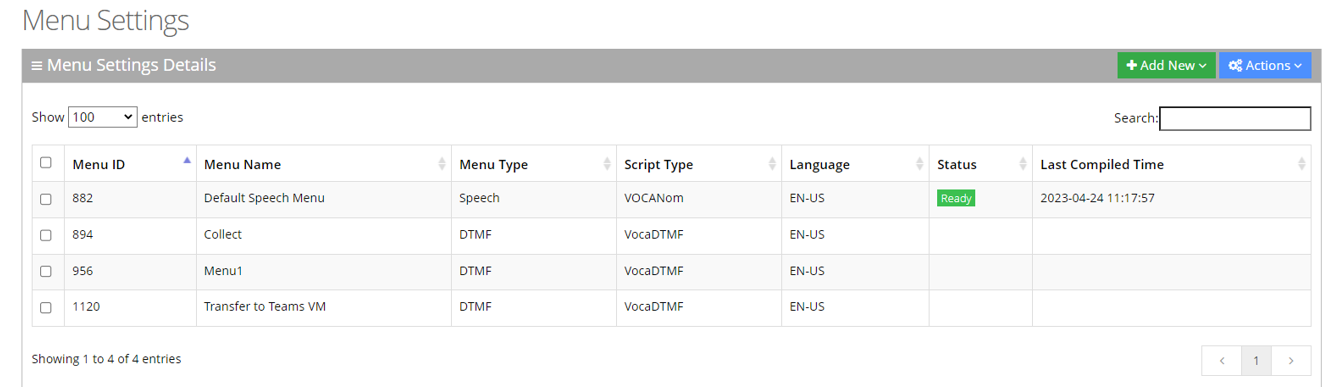Viewport: 1329px width, 387px height.
Task: Open the Show entries dropdown
Action: coord(103,117)
